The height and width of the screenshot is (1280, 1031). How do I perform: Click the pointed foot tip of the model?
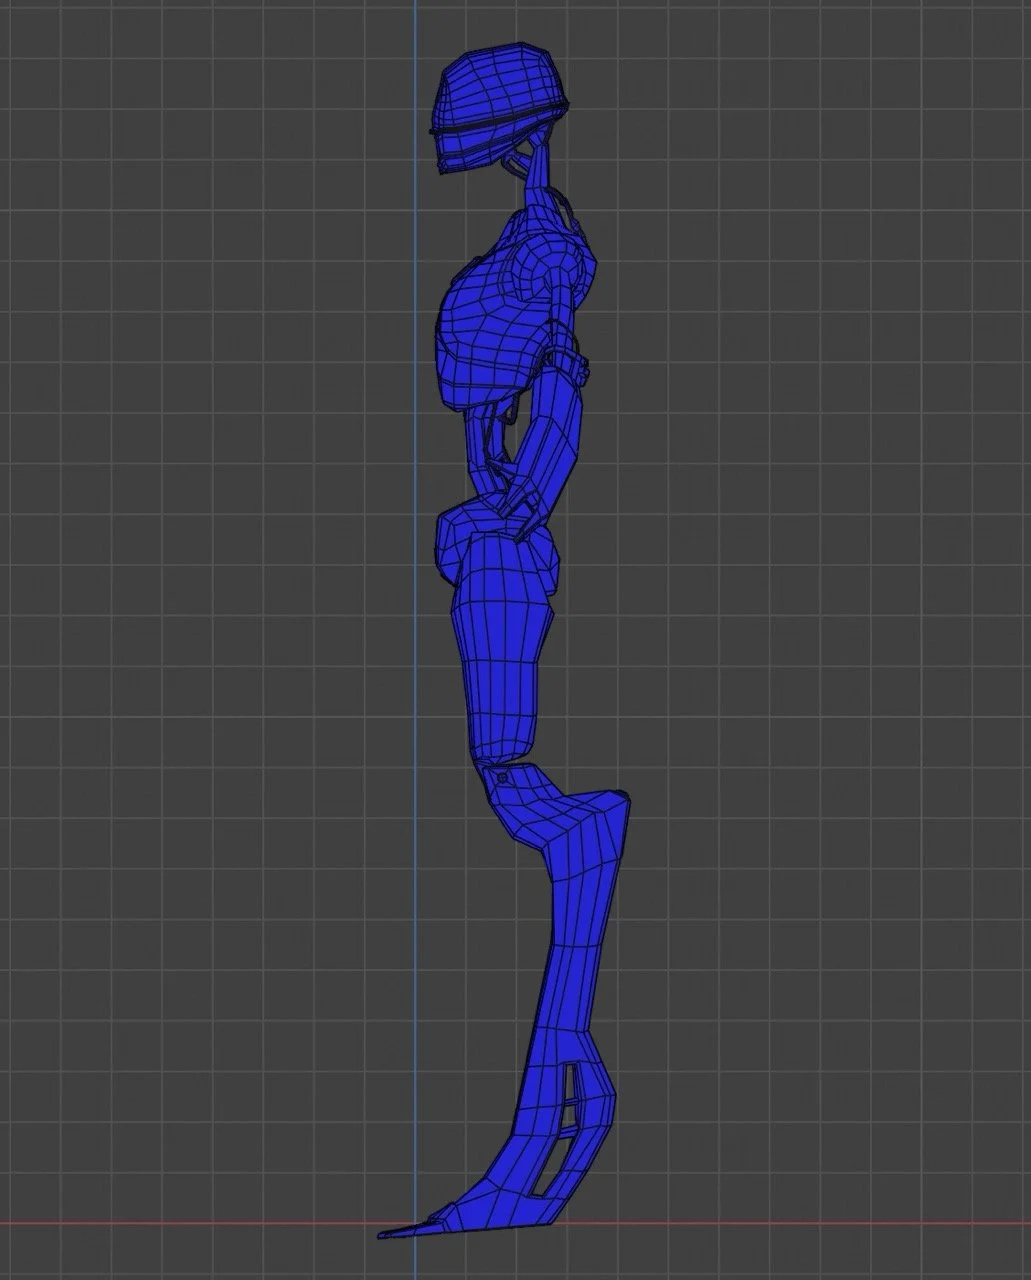(x=410, y=1231)
